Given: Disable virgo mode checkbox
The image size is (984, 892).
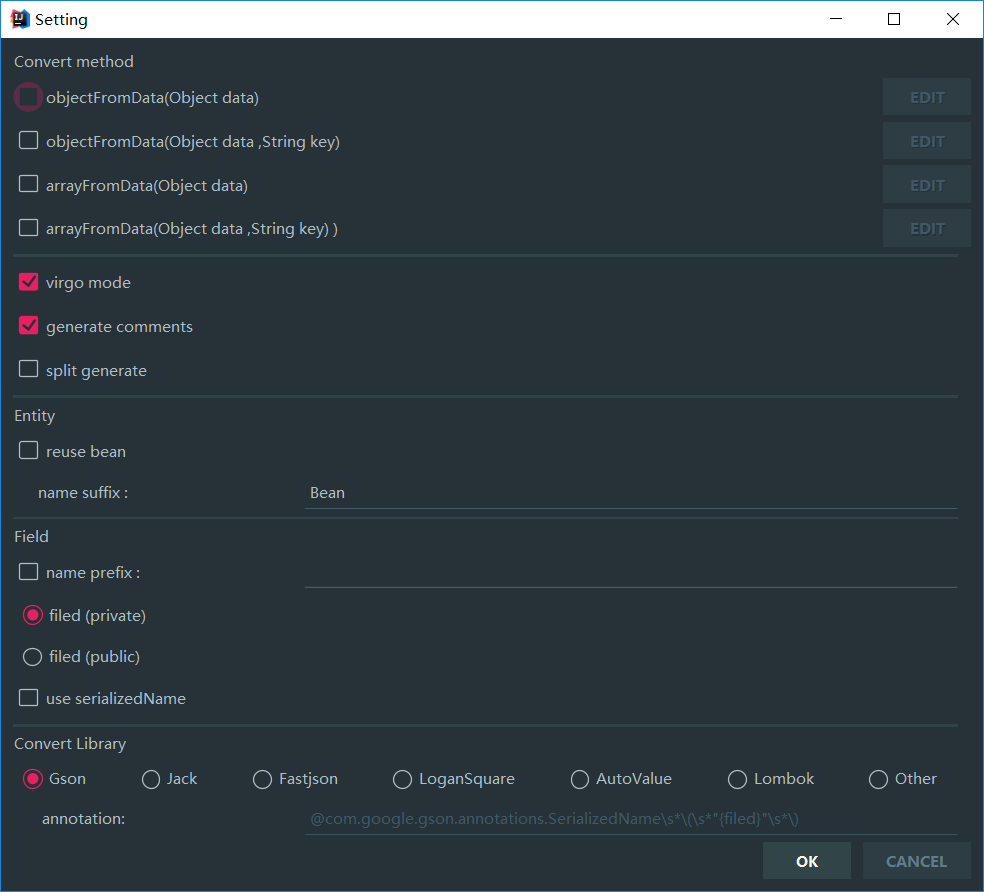Looking at the screenshot, I should pyautogui.click(x=29, y=282).
